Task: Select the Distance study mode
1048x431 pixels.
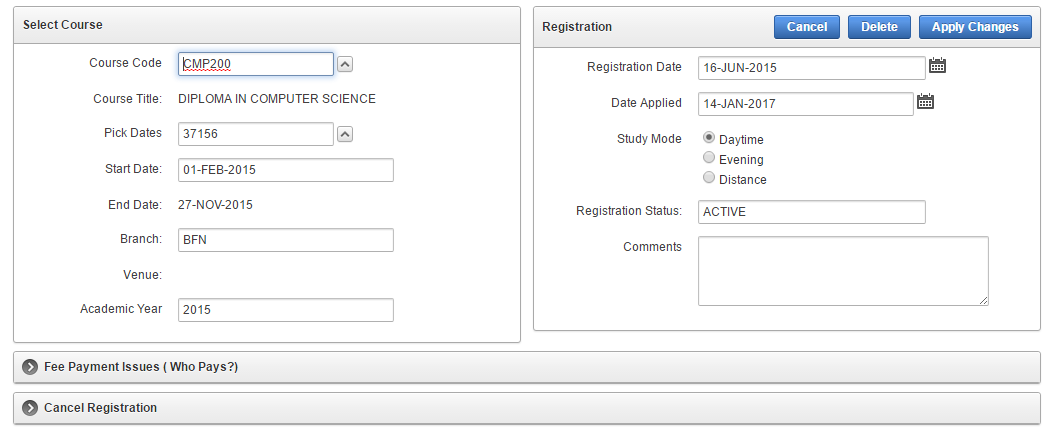Action: tap(709, 178)
